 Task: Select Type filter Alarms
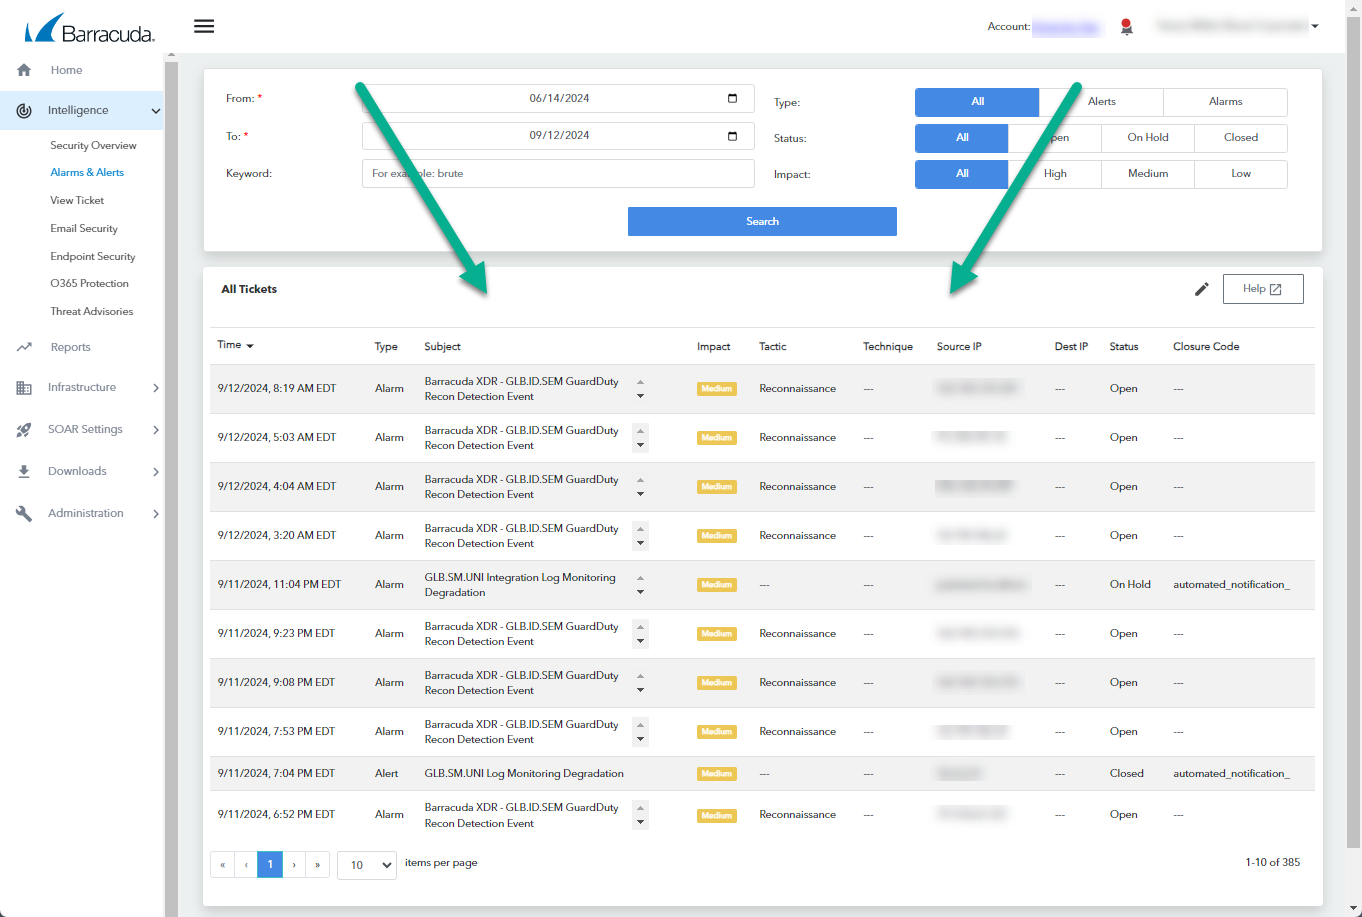point(1225,102)
